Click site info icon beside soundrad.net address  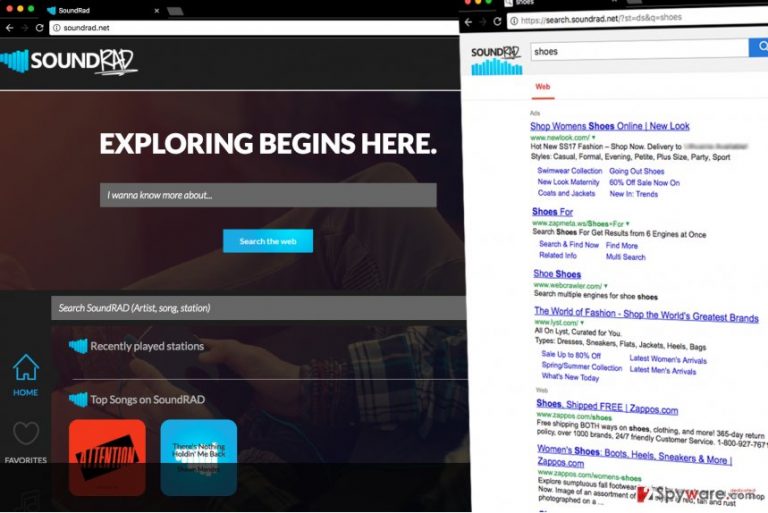[x=57, y=28]
